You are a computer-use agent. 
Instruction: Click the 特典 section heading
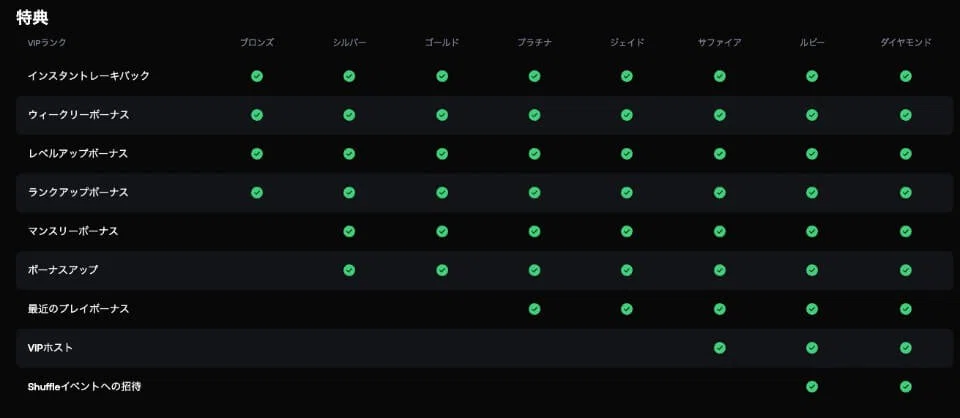click(33, 17)
